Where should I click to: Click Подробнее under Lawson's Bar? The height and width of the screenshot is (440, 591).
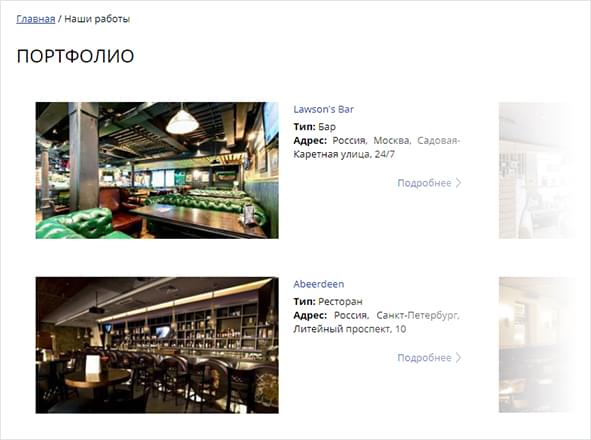(424, 183)
